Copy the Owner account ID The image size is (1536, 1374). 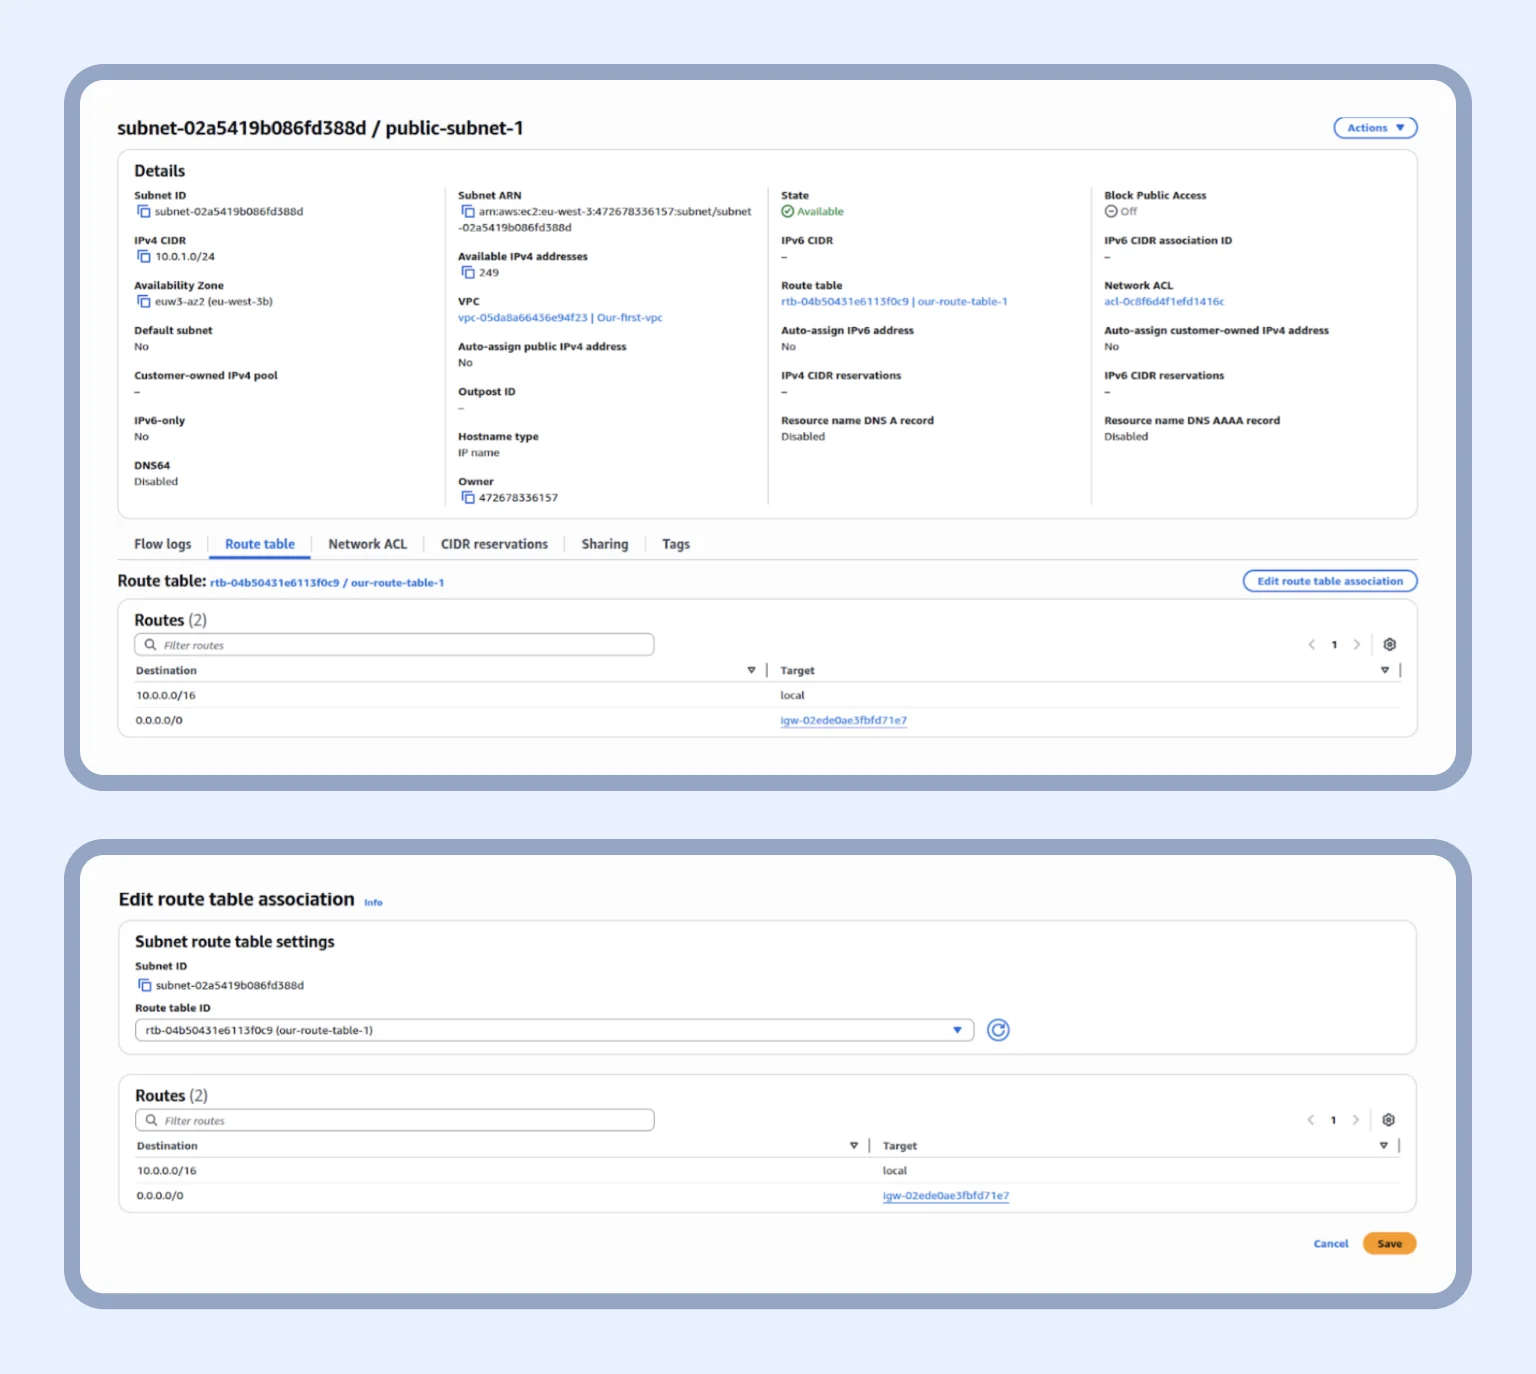tap(470, 497)
